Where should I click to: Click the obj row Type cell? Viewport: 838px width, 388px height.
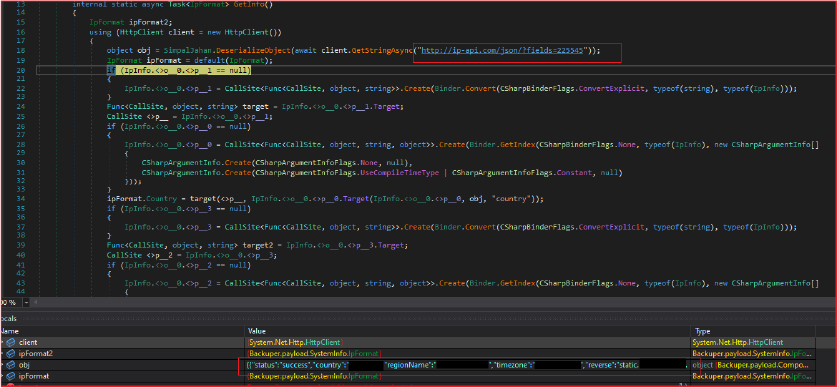(753, 365)
